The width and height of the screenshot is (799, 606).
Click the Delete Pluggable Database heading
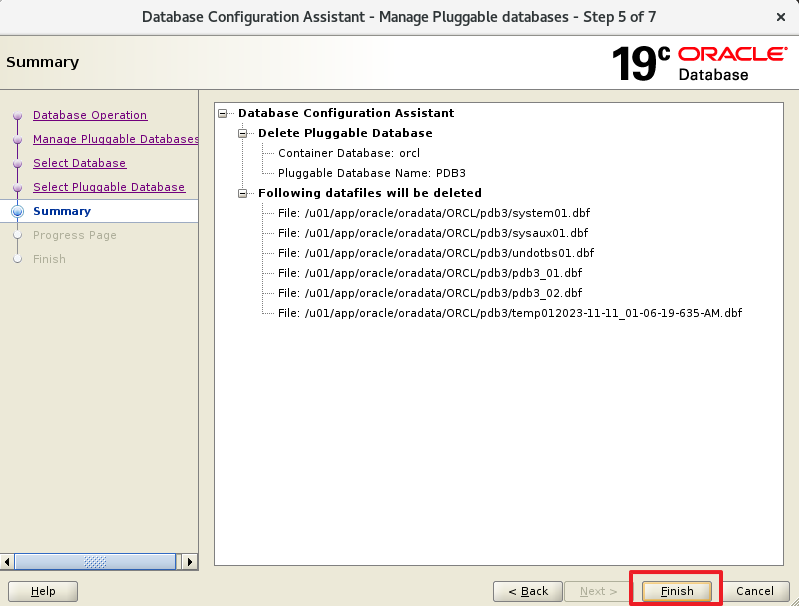pyautogui.click(x=345, y=134)
